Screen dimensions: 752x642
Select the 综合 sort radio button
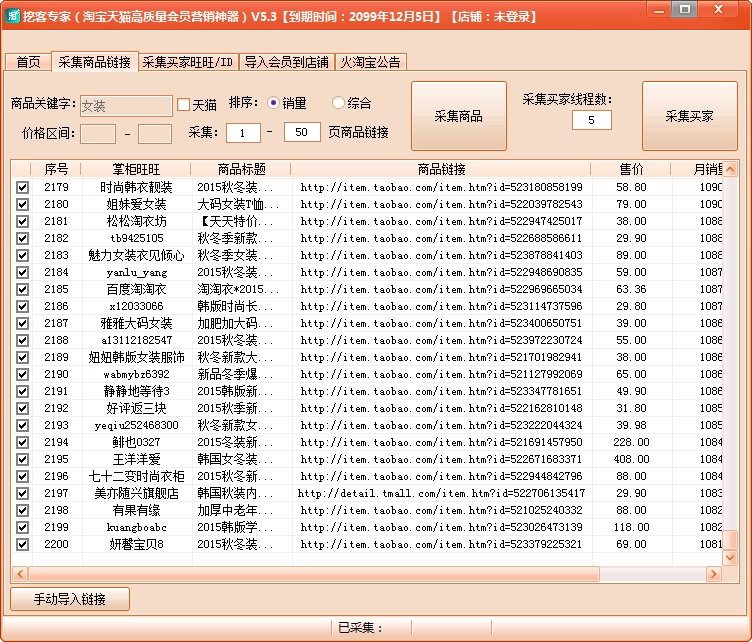[x=338, y=103]
